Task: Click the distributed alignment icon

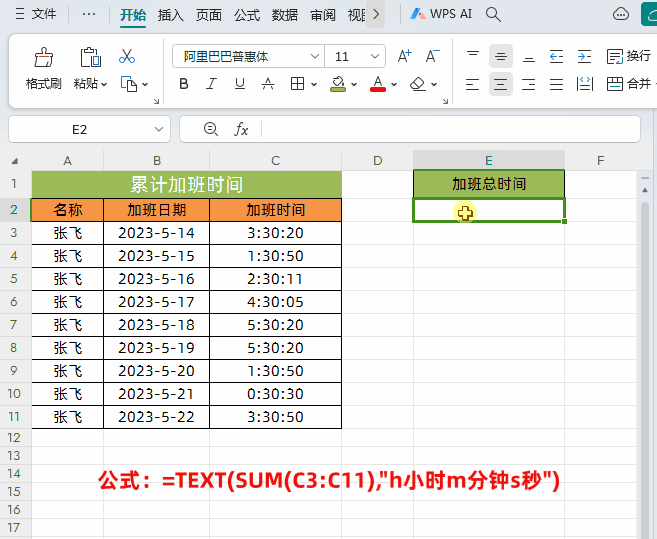Action: point(585,84)
